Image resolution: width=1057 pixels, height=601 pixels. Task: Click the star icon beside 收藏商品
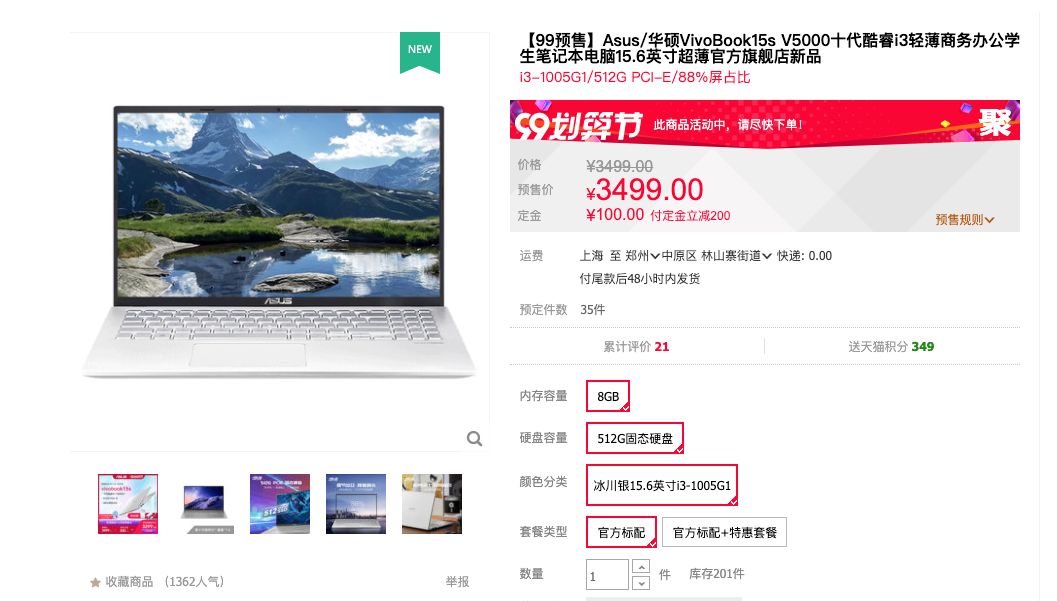(x=95, y=582)
